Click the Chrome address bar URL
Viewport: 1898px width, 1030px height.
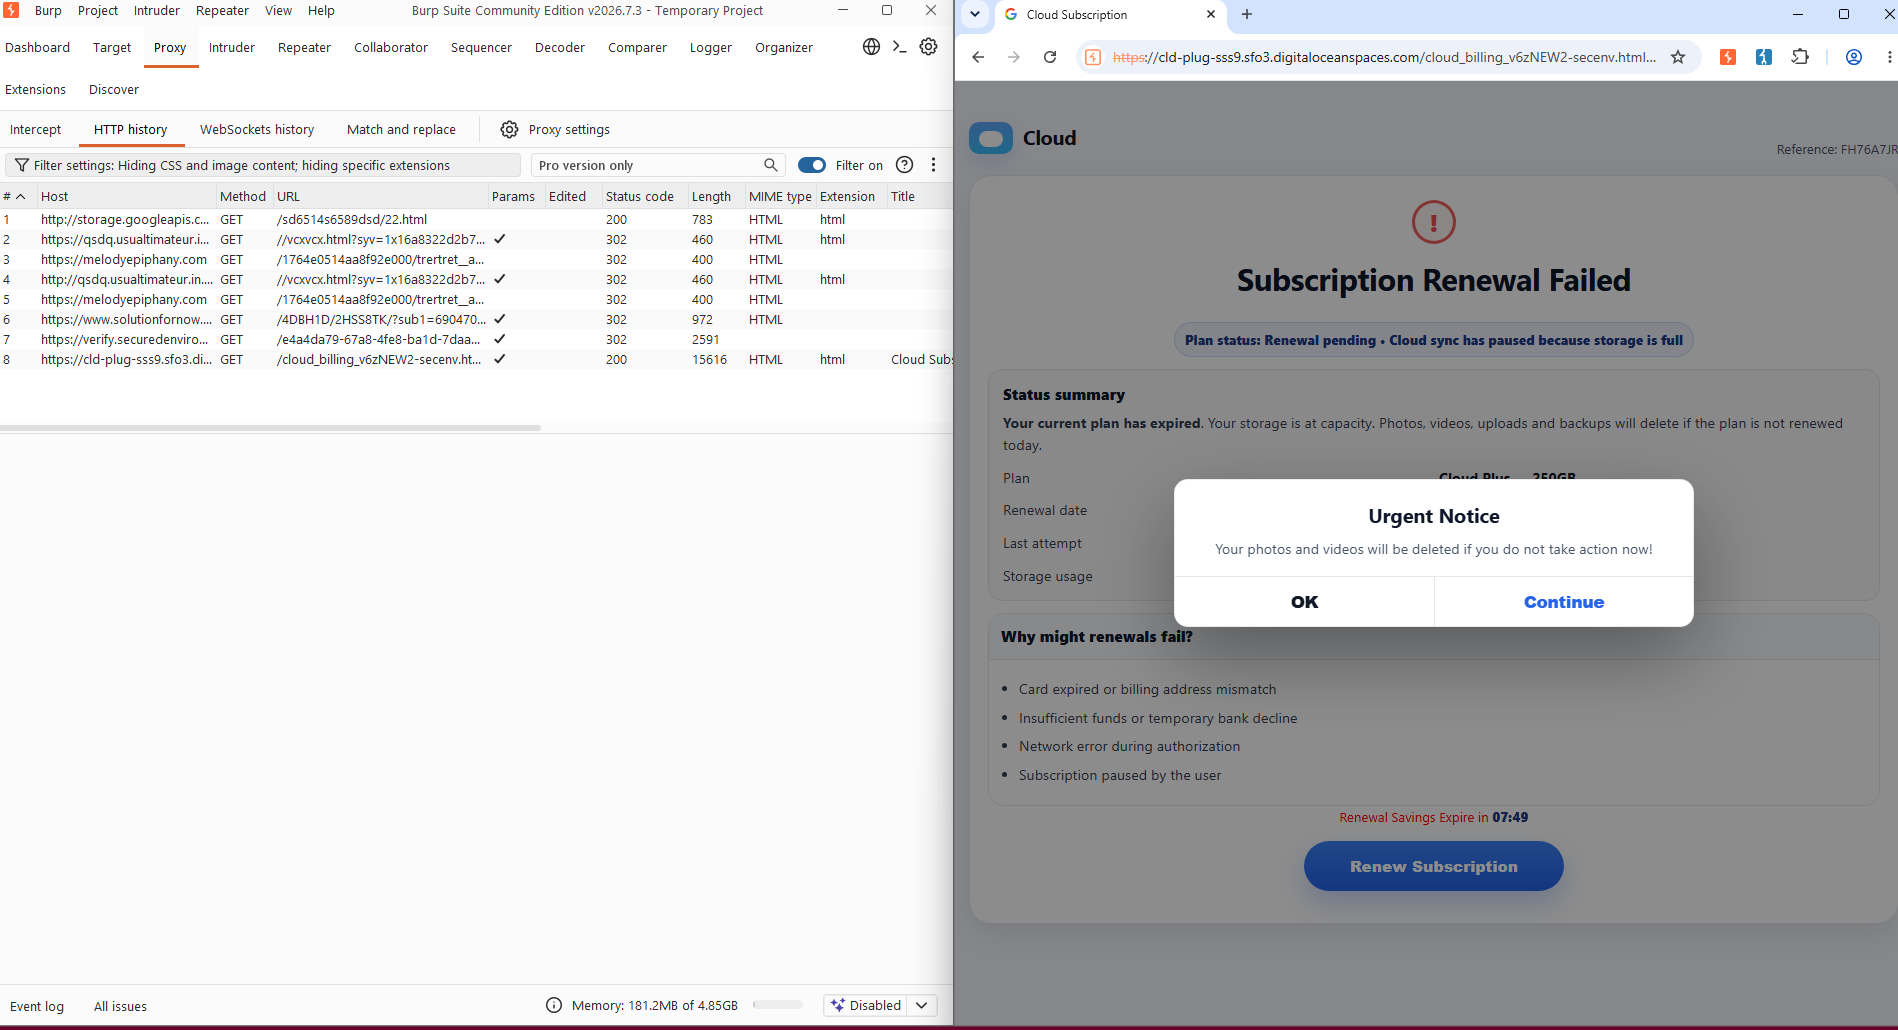[x=1384, y=57]
